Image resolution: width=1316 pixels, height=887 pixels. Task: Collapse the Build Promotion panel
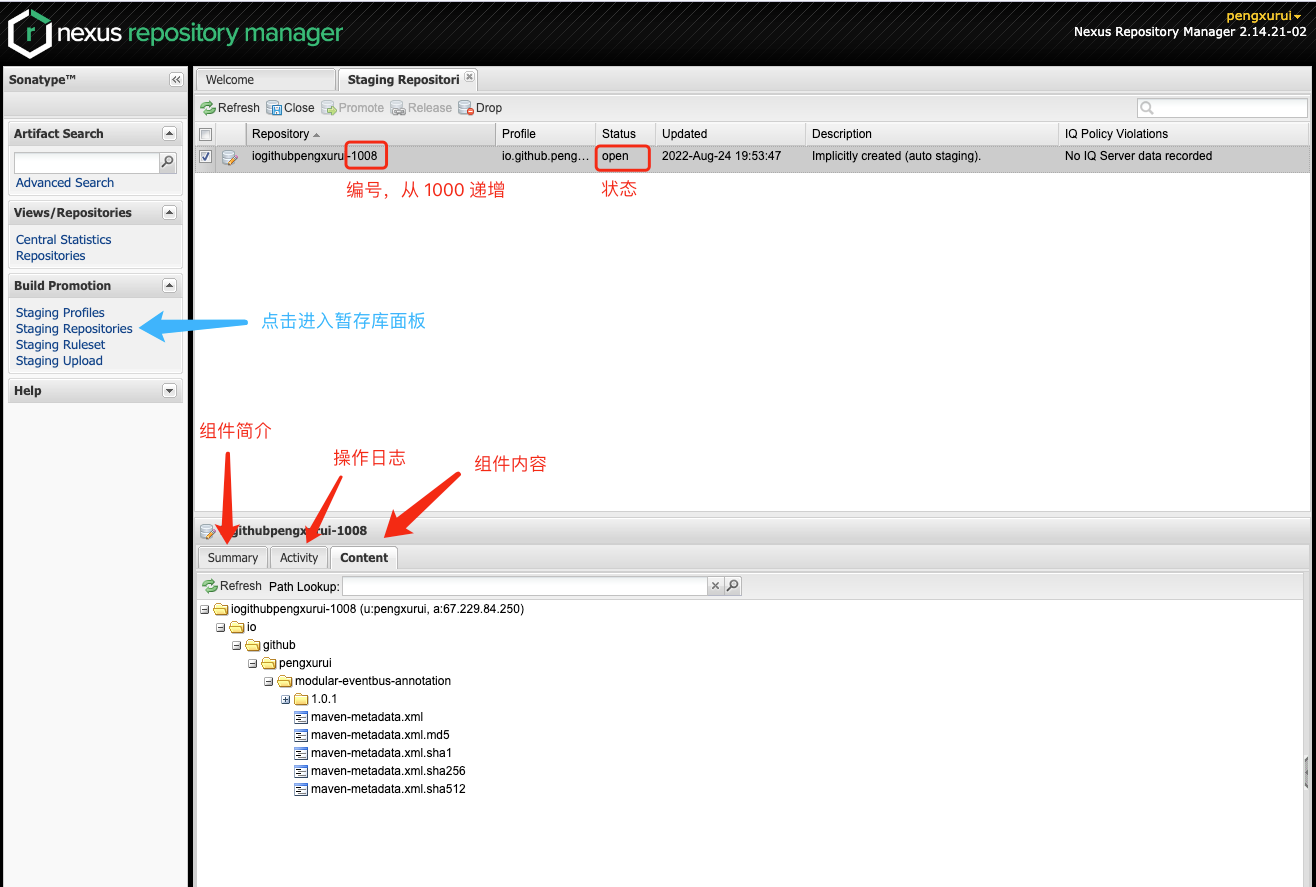pyautogui.click(x=169, y=286)
